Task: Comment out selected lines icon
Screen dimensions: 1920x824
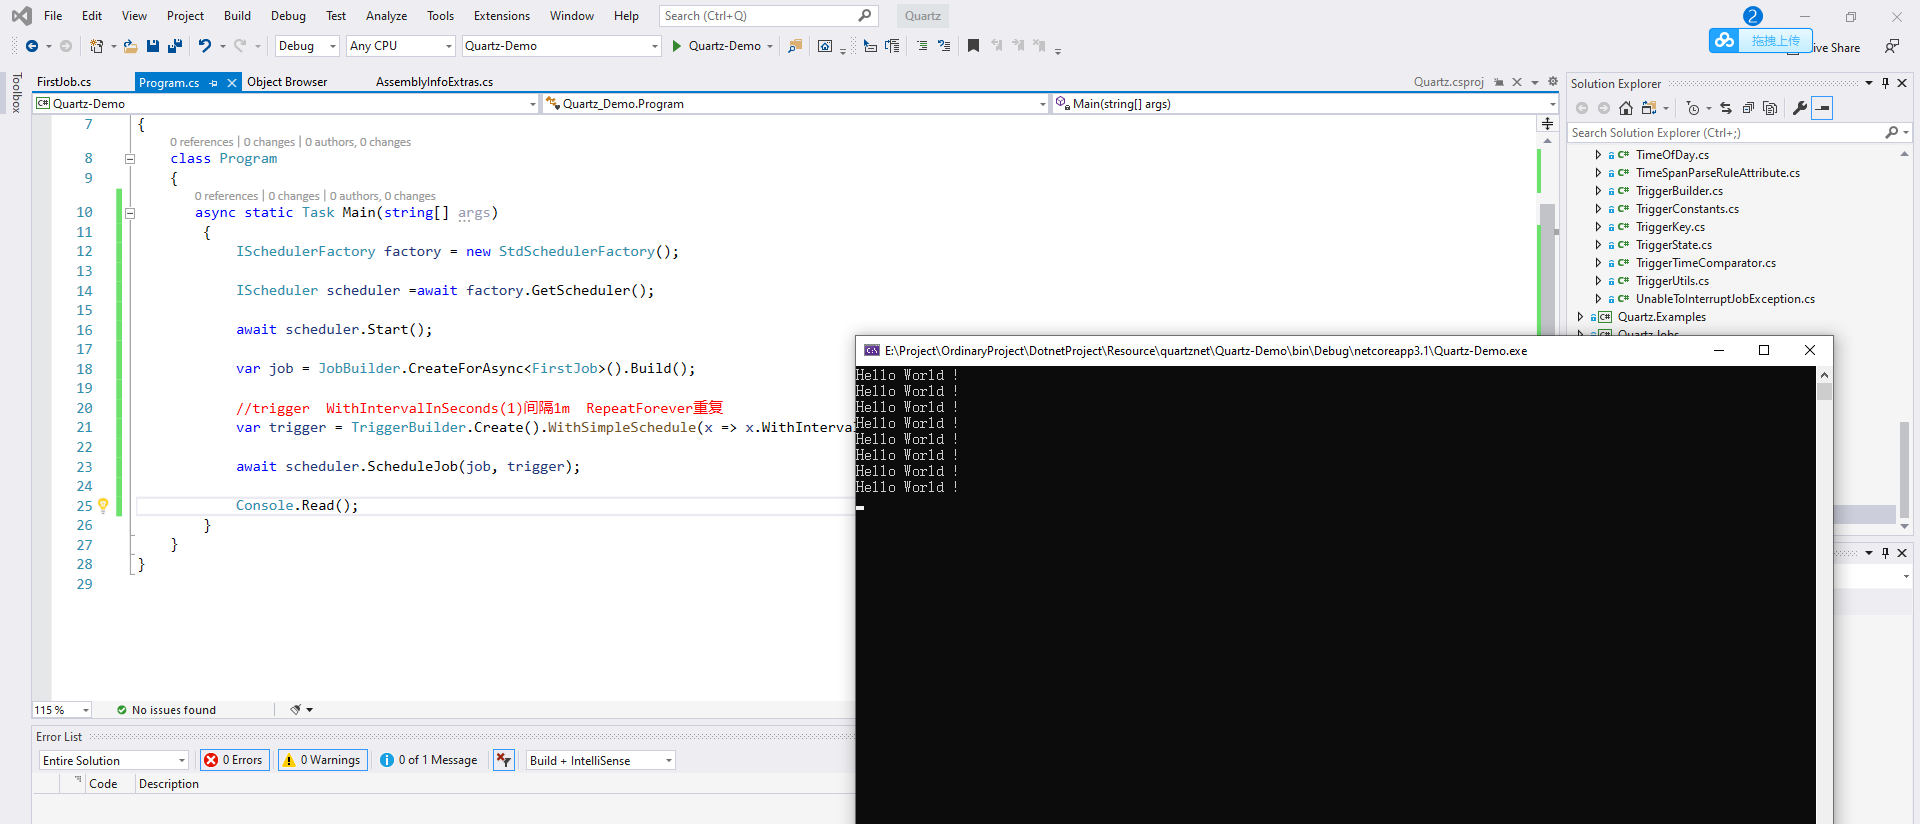Action: point(922,46)
